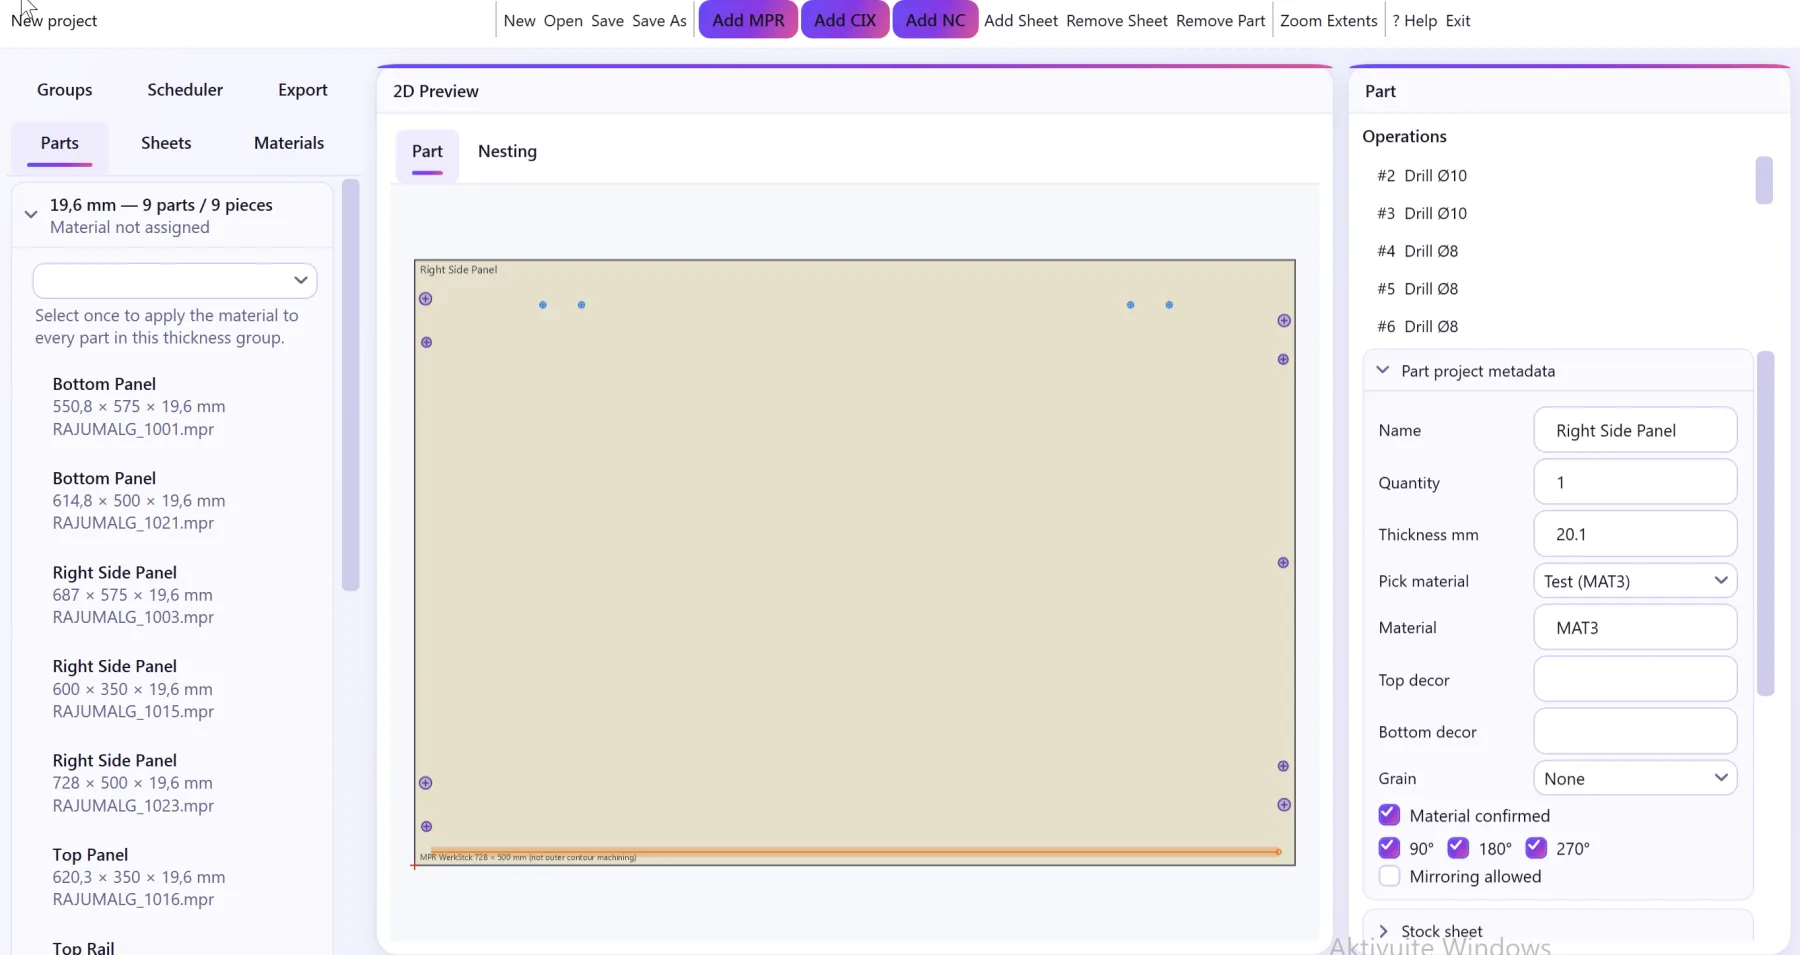Switch to the Nesting preview tab

tap(507, 151)
